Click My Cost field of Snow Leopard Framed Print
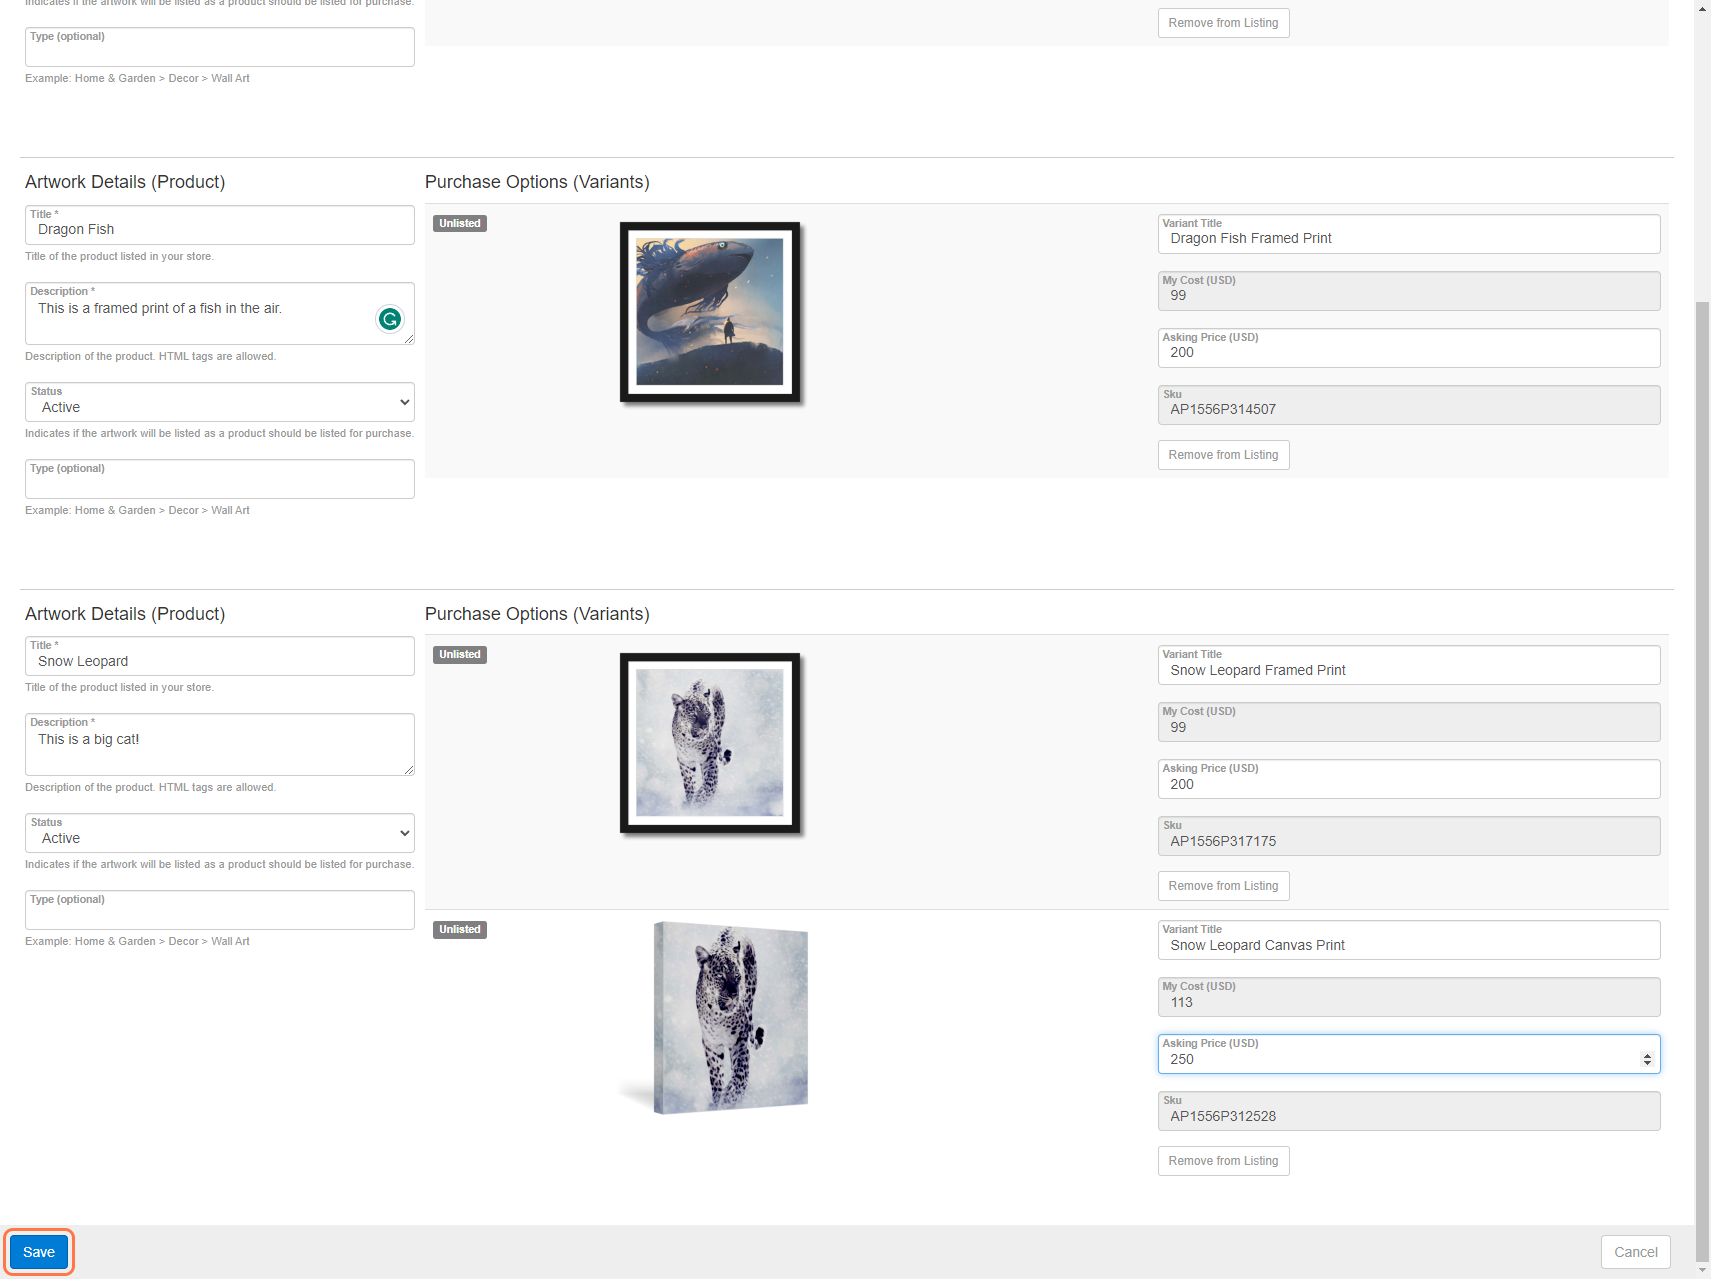Image resolution: width=1711 pixels, height=1279 pixels. pyautogui.click(x=1409, y=722)
